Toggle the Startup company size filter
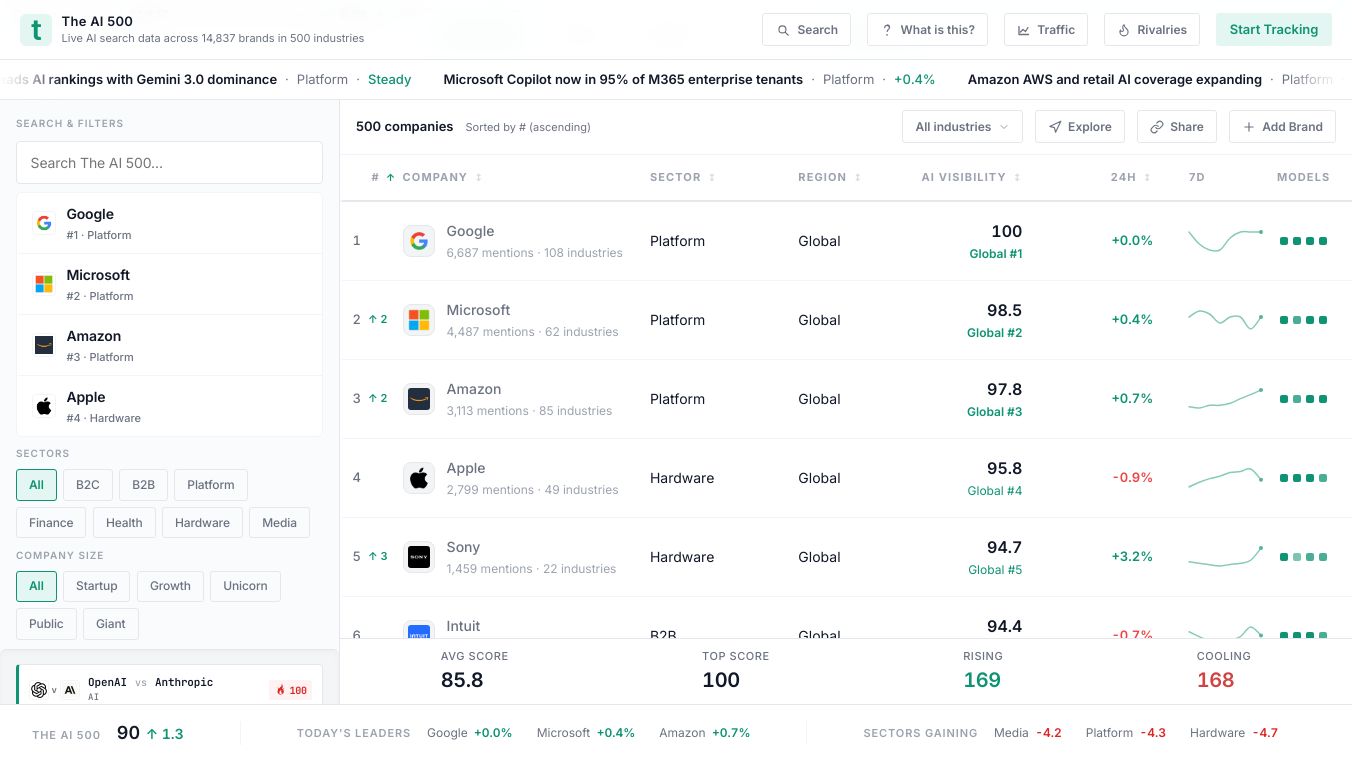The image size is (1352, 760). 97,586
